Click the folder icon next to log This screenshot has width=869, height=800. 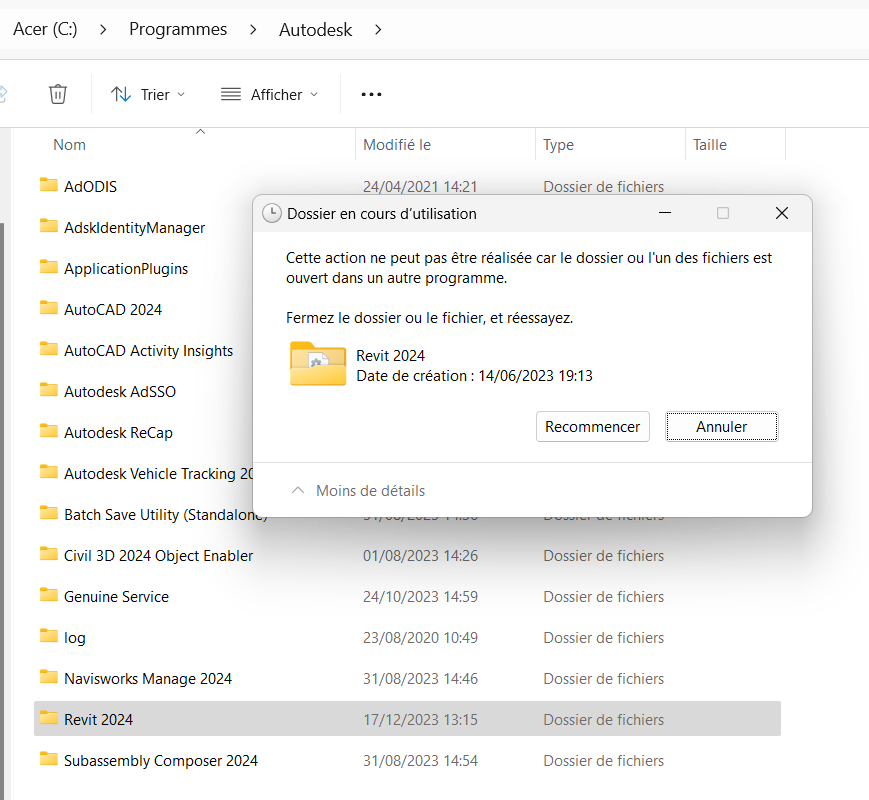tap(49, 636)
